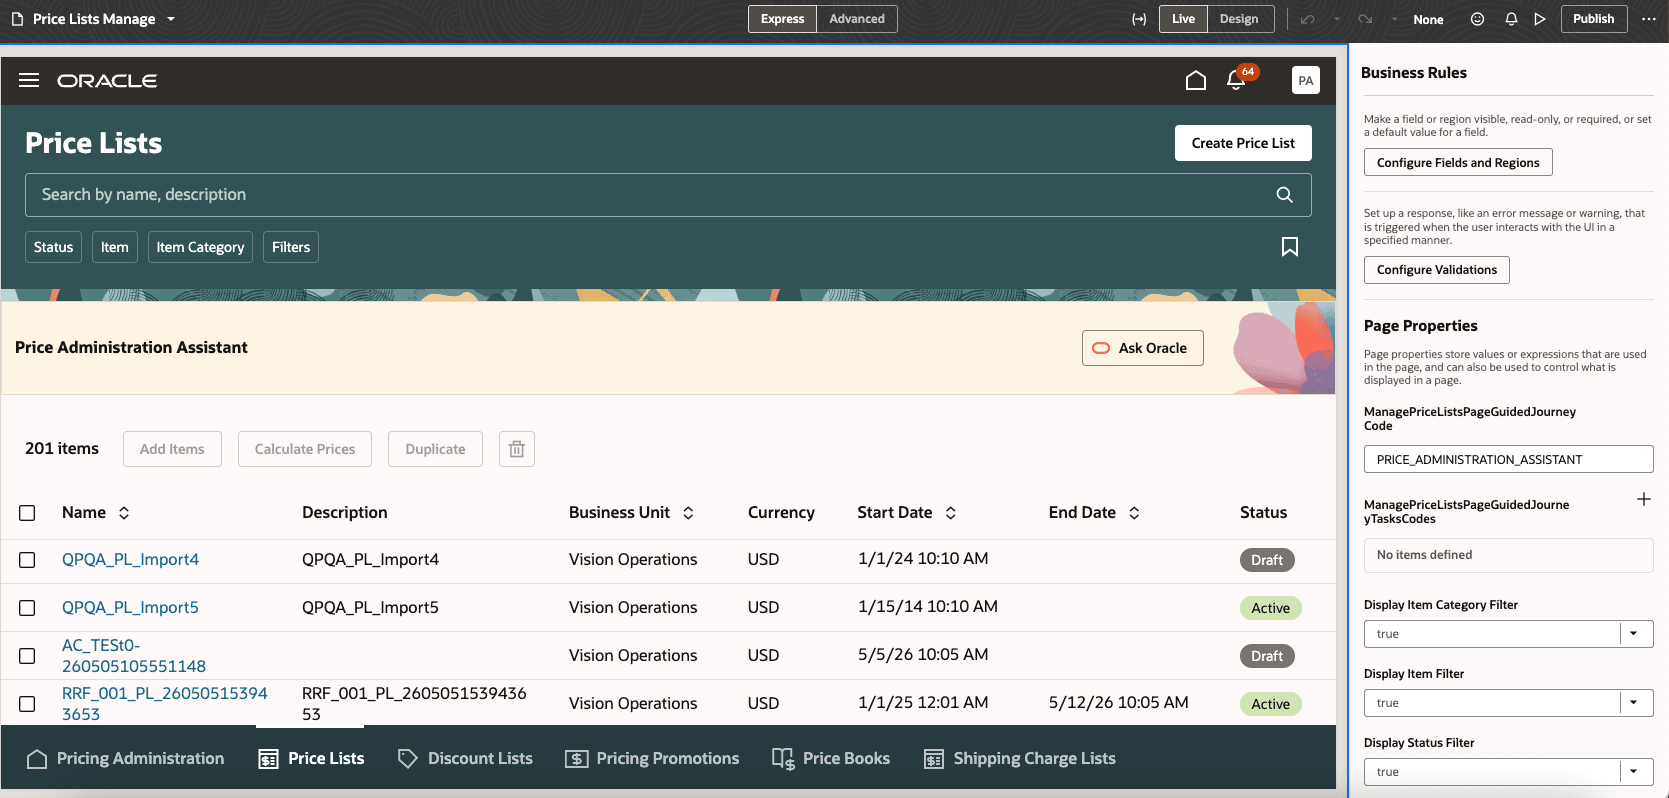Sort by Business Unit column arrows
This screenshot has height=798, width=1669.
click(x=688, y=513)
